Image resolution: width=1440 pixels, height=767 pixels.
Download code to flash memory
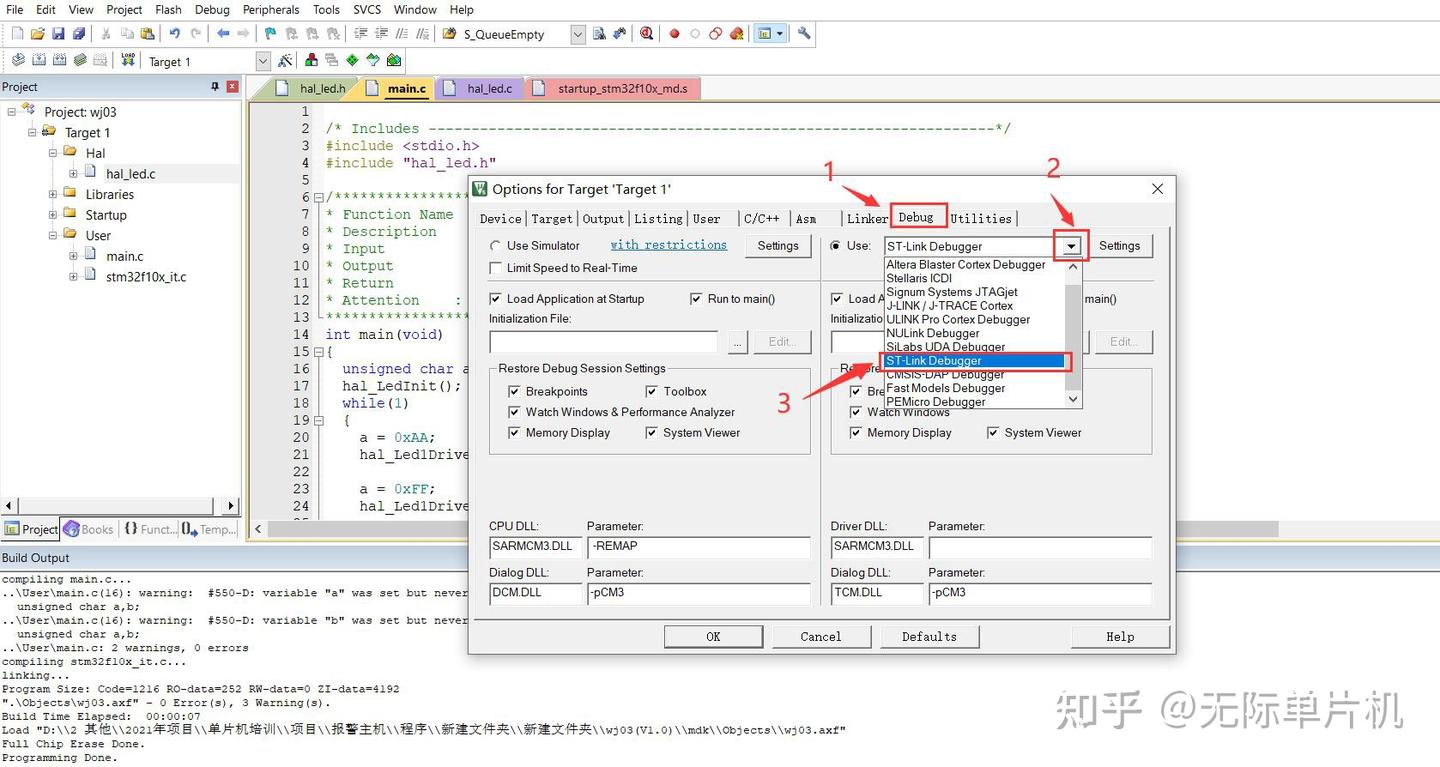tap(127, 60)
